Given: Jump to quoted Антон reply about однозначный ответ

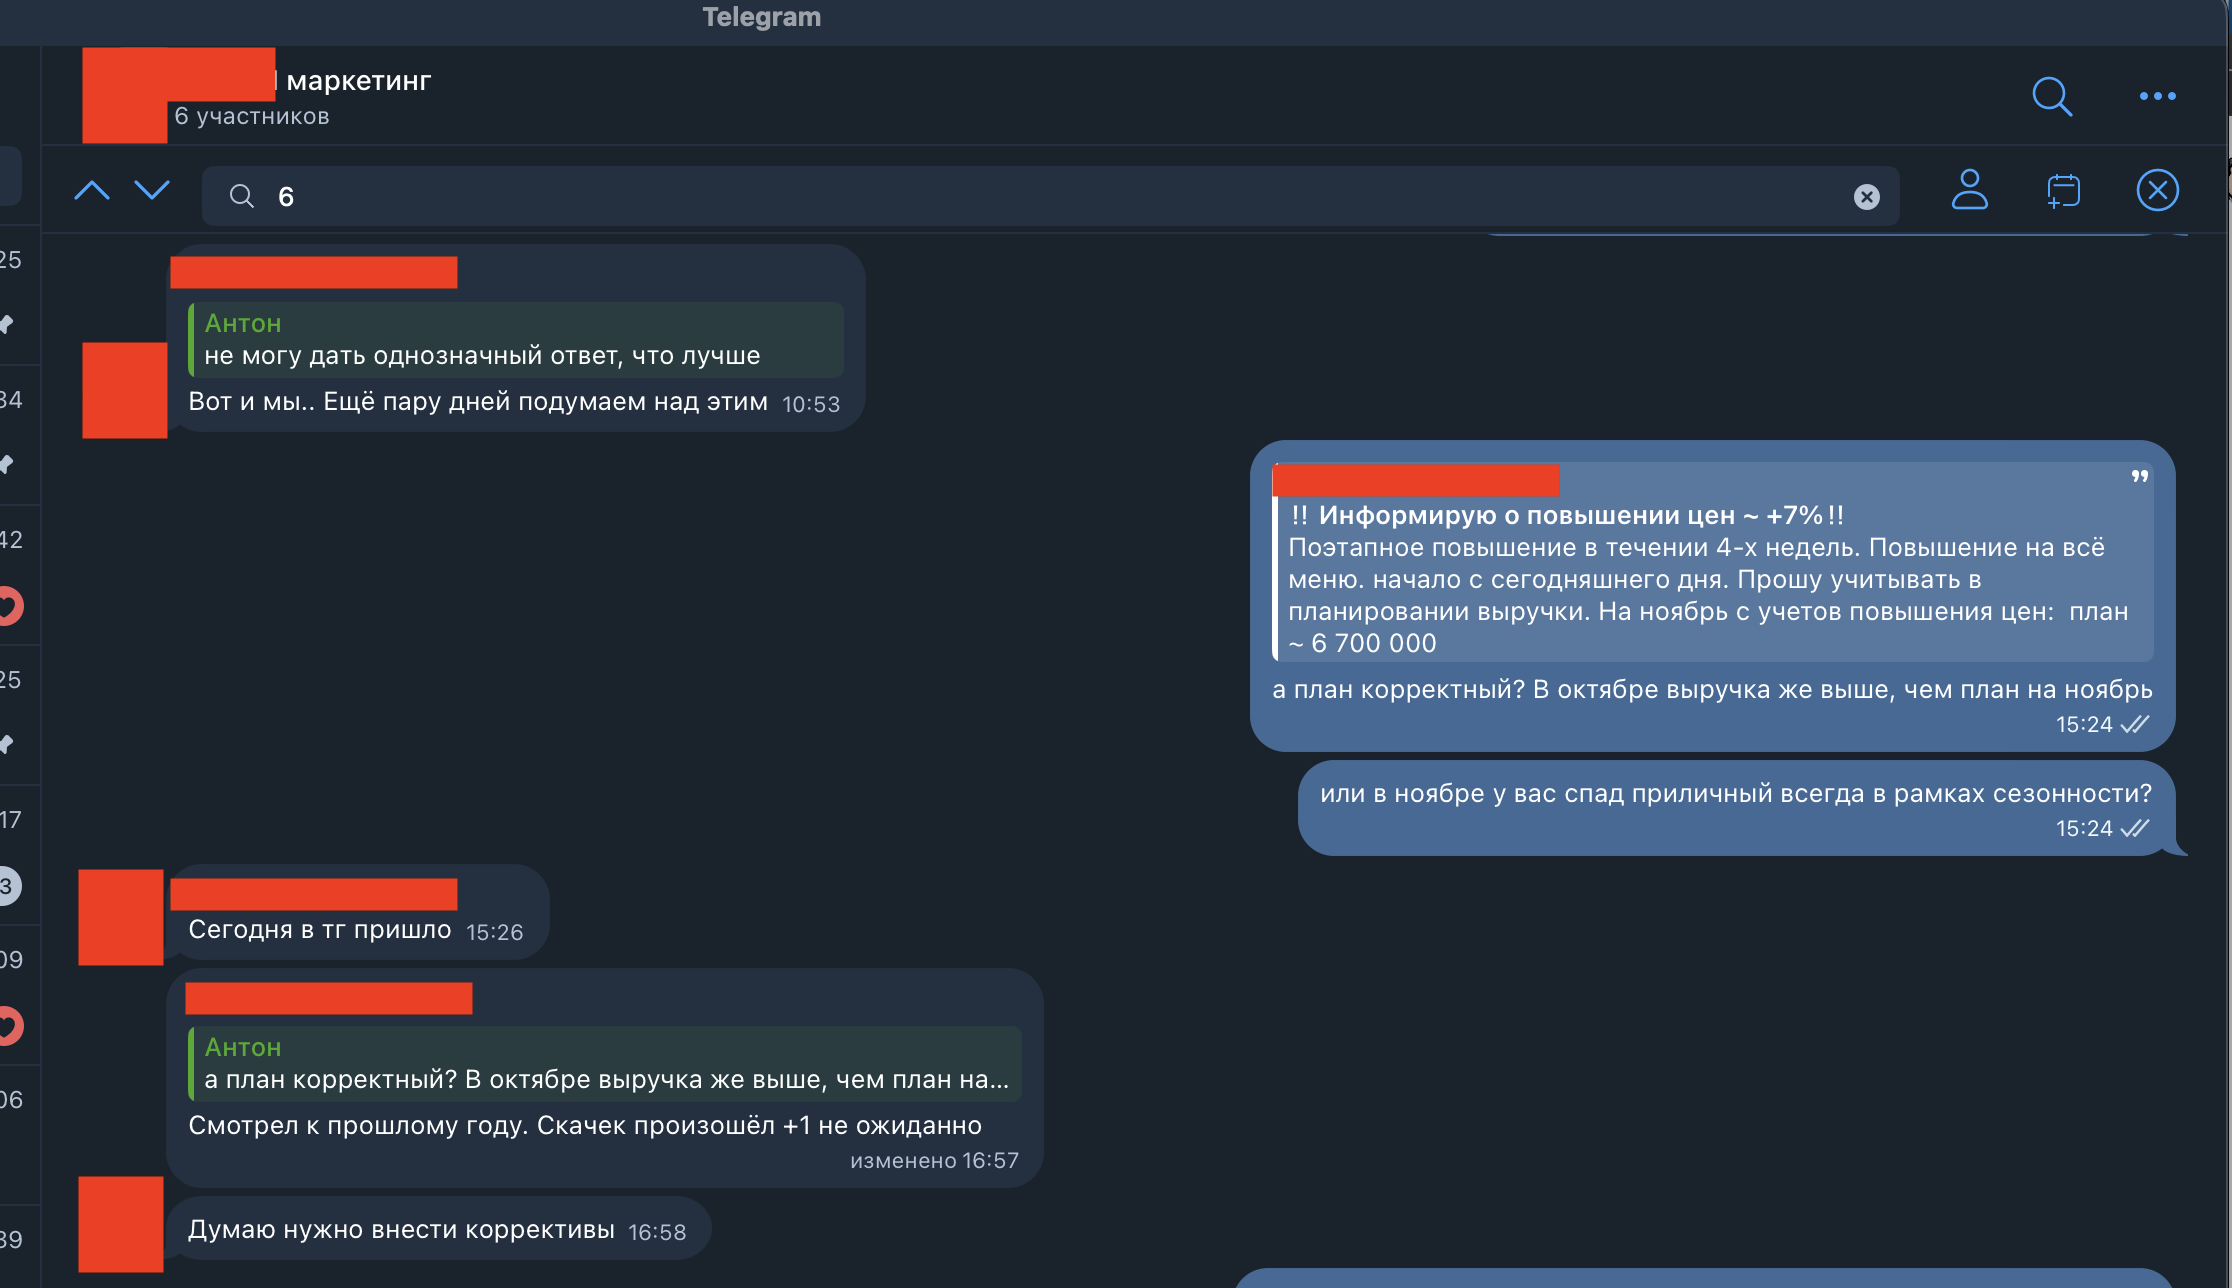Looking at the screenshot, I should point(516,340).
